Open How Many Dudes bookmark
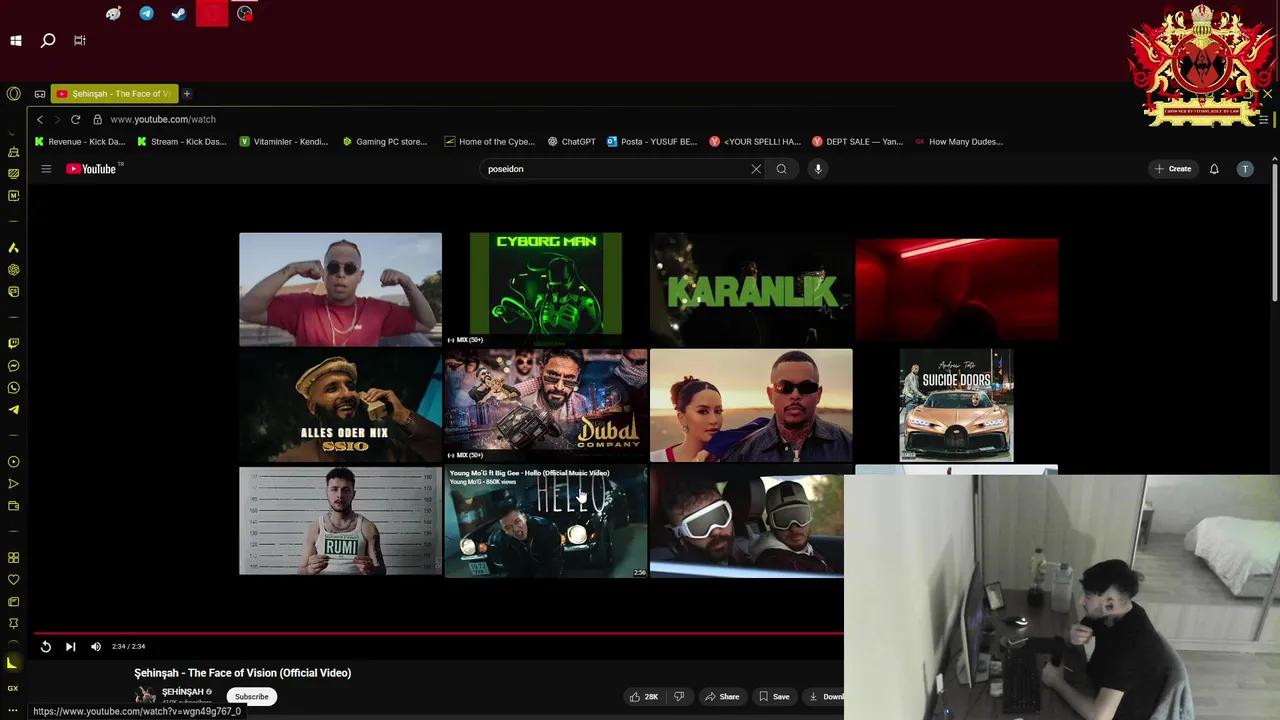Viewport: 1280px width, 720px height. click(x=958, y=142)
